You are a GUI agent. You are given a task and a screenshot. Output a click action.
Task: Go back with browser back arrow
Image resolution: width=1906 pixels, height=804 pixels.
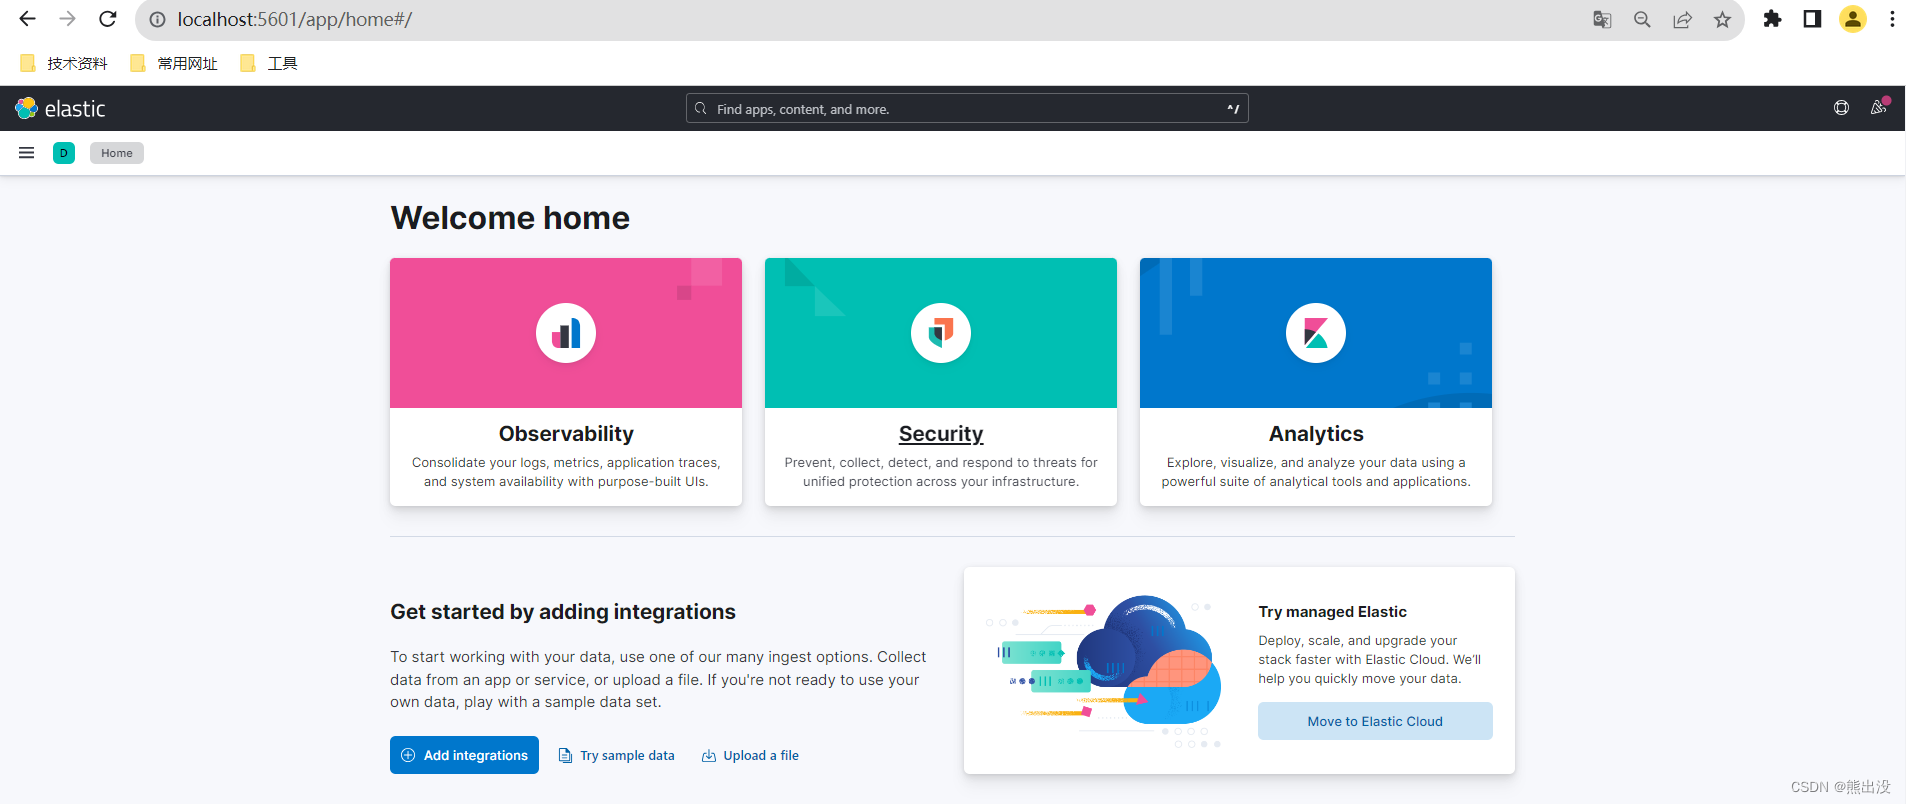[27, 19]
